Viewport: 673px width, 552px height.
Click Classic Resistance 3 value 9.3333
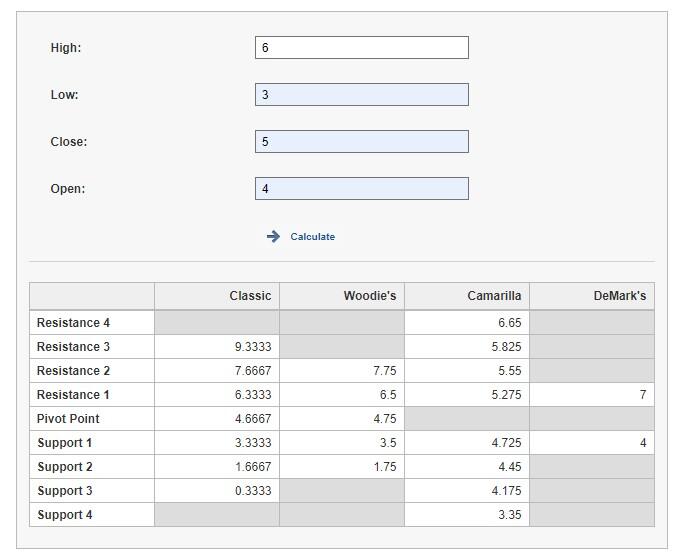click(x=253, y=346)
